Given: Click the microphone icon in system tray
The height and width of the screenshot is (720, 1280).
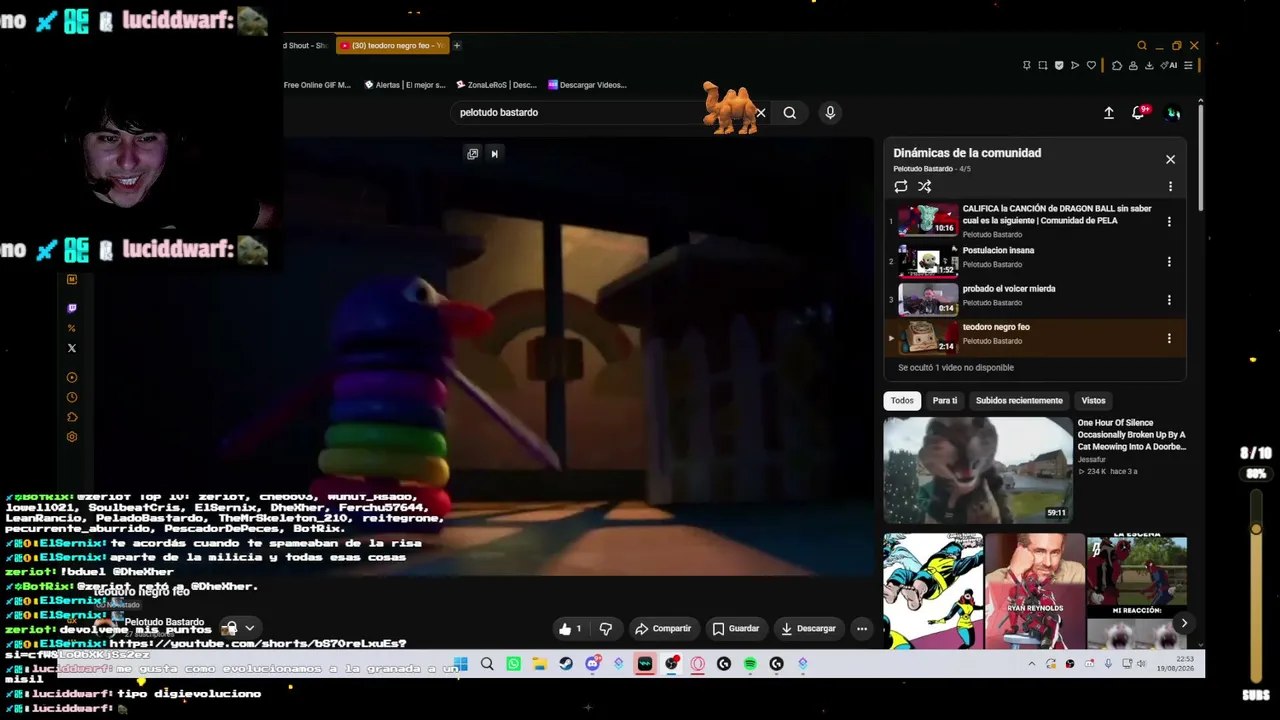Looking at the screenshot, I should click(1108, 664).
